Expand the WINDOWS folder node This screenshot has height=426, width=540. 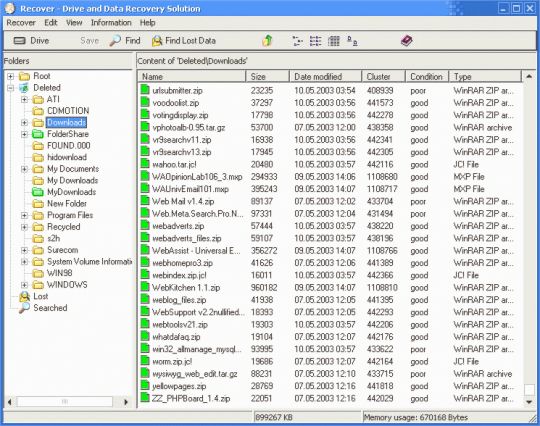(x=24, y=285)
